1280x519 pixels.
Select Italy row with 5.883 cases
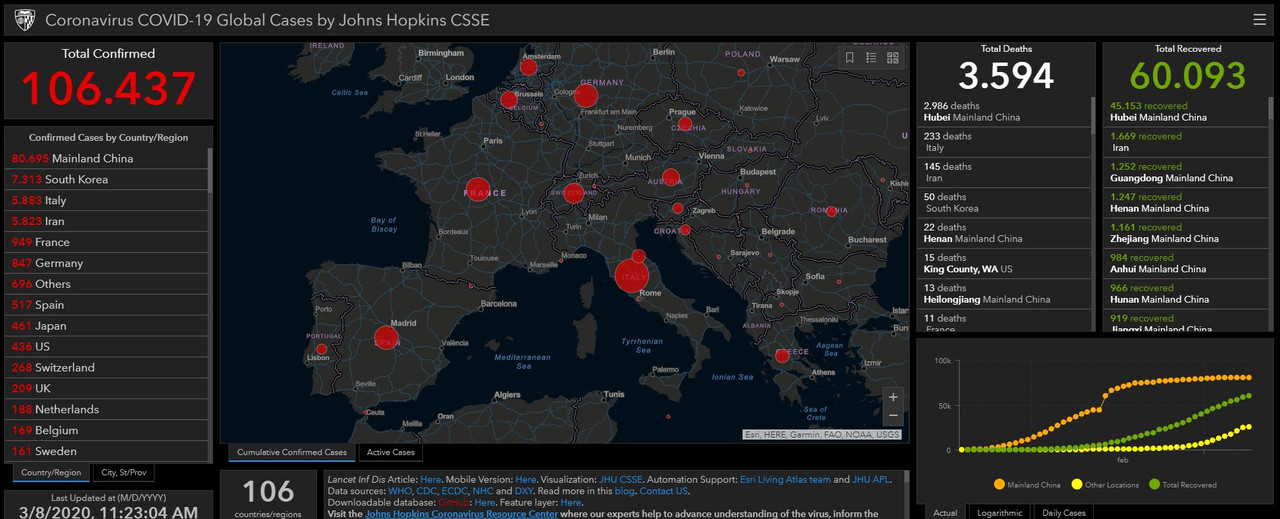click(x=108, y=200)
